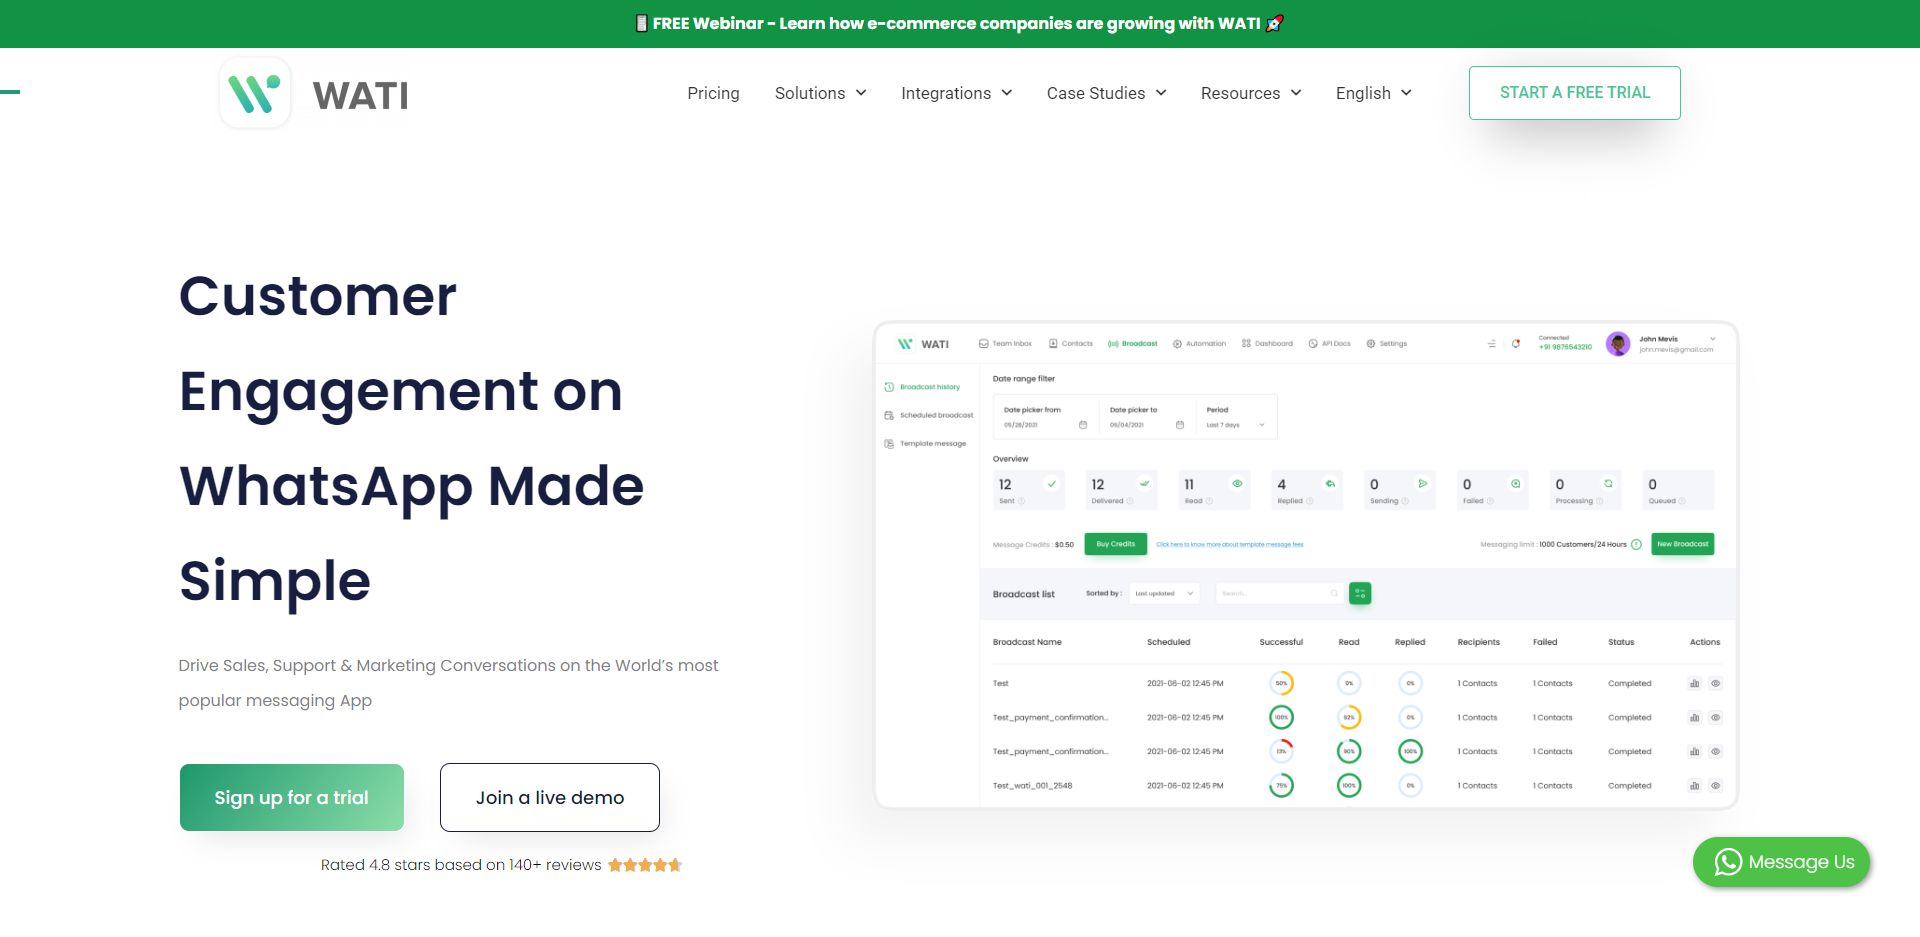1920x937 pixels.
Task: Click START A FREE TRIAL button
Action: tap(1574, 93)
